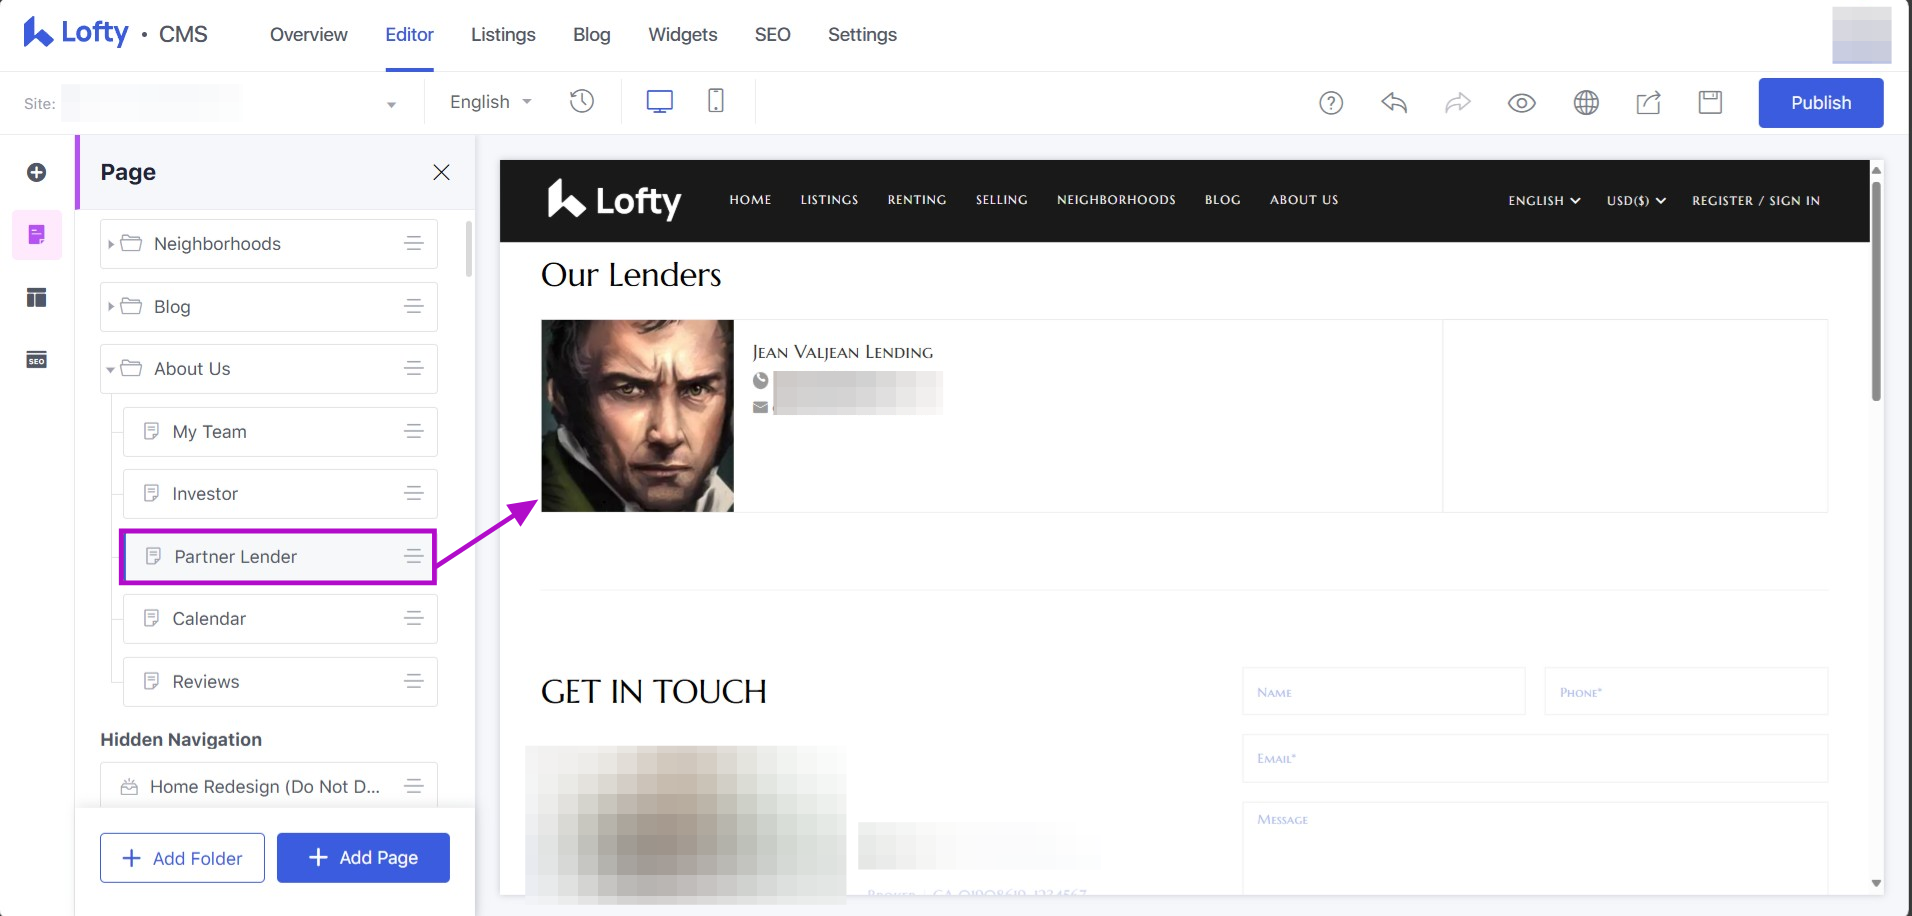The height and width of the screenshot is (916, 1912).
Task: Open the external share icon
Action: click(1648, 103)
